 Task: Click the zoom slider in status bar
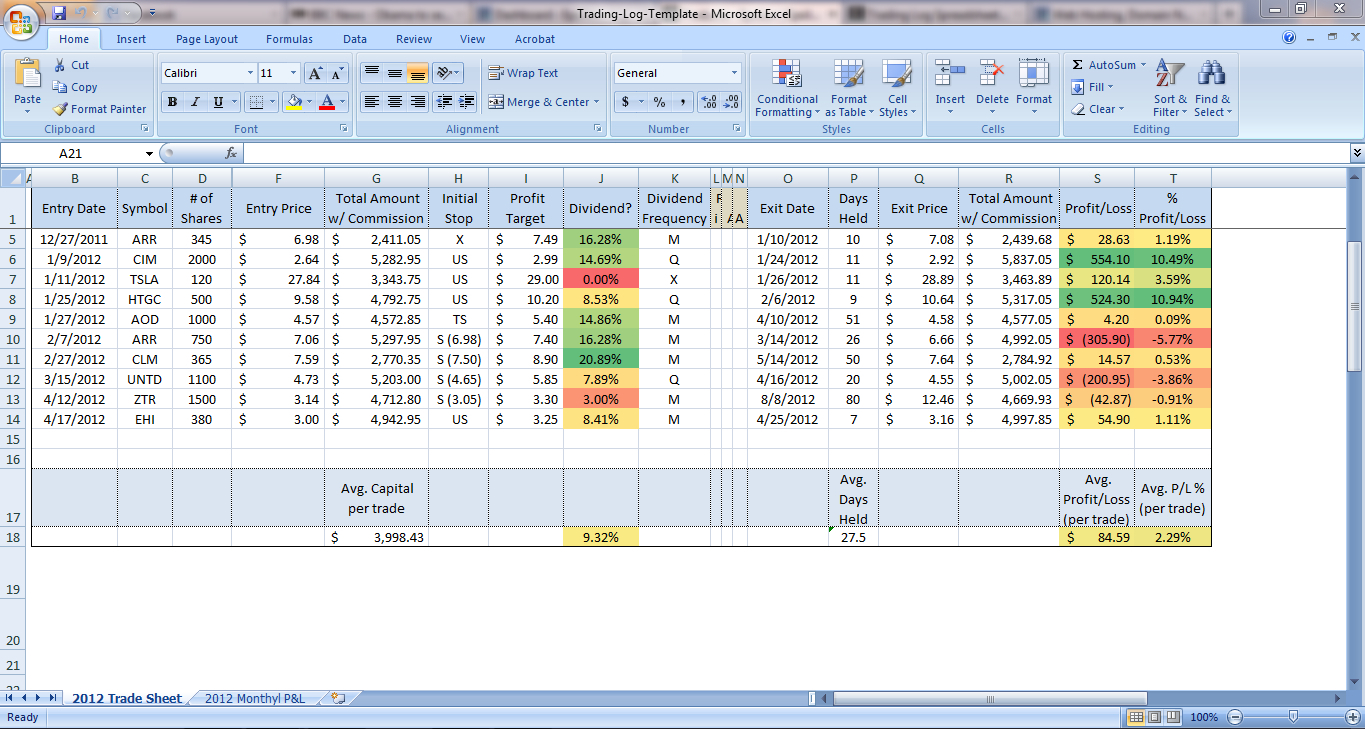[x=1293, y=717]
